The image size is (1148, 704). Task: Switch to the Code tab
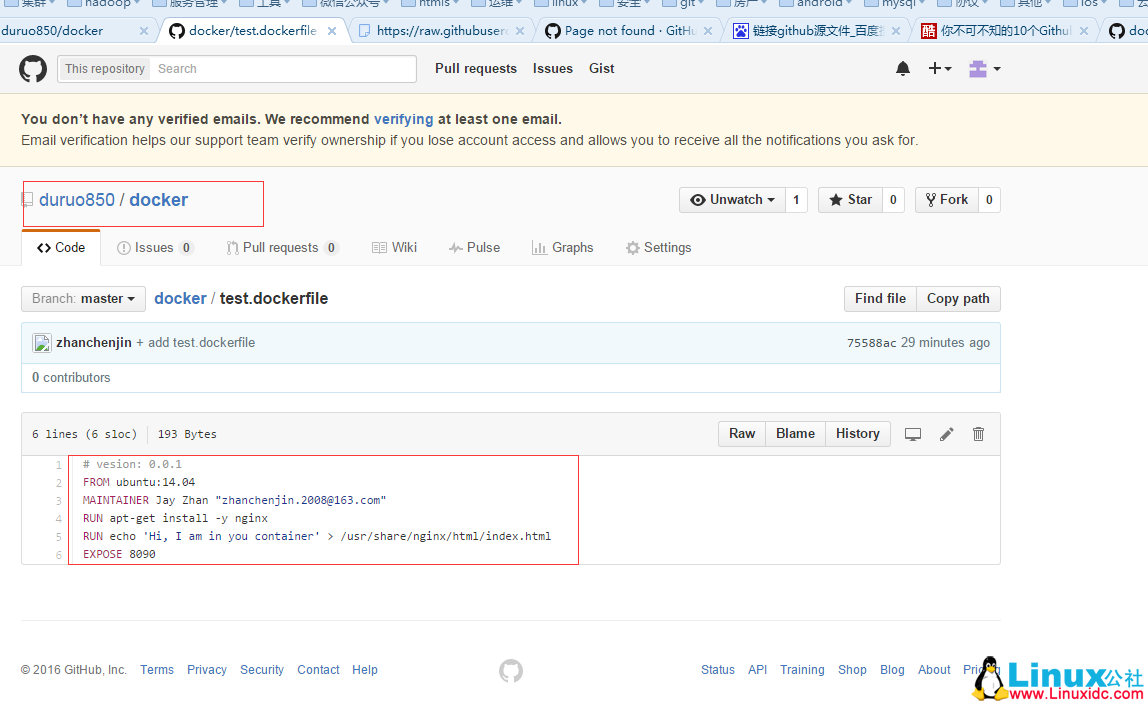pyautogui.click(x=61, y=247)
